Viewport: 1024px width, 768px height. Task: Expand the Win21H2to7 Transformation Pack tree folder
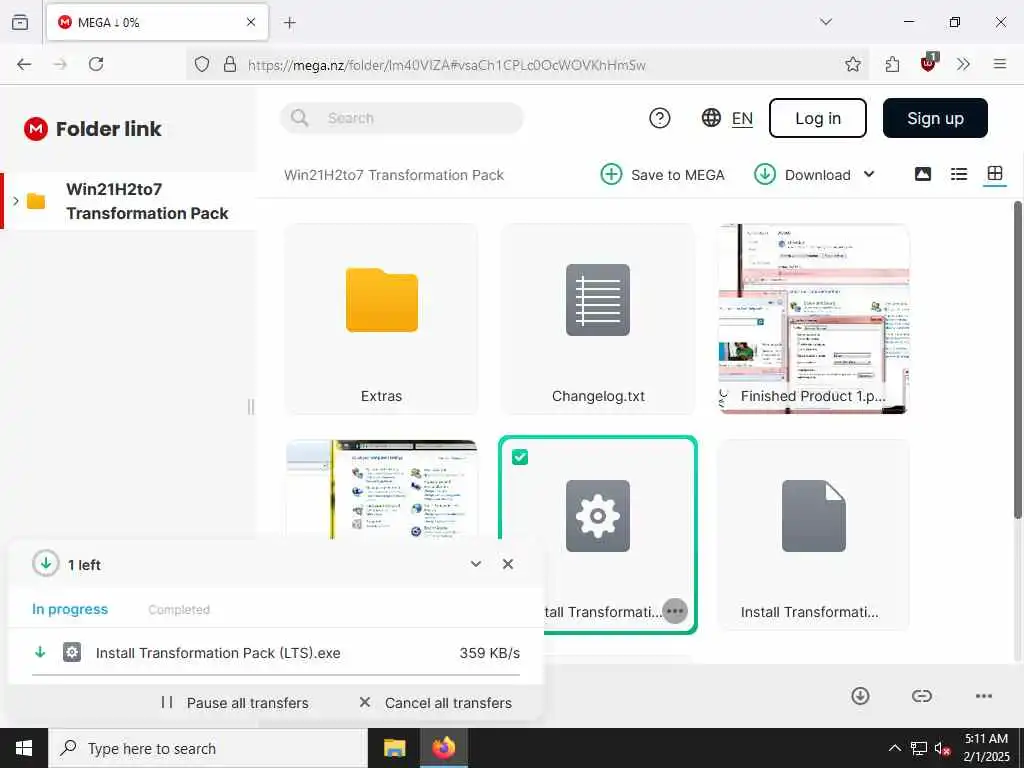click(x=16, y=200)
